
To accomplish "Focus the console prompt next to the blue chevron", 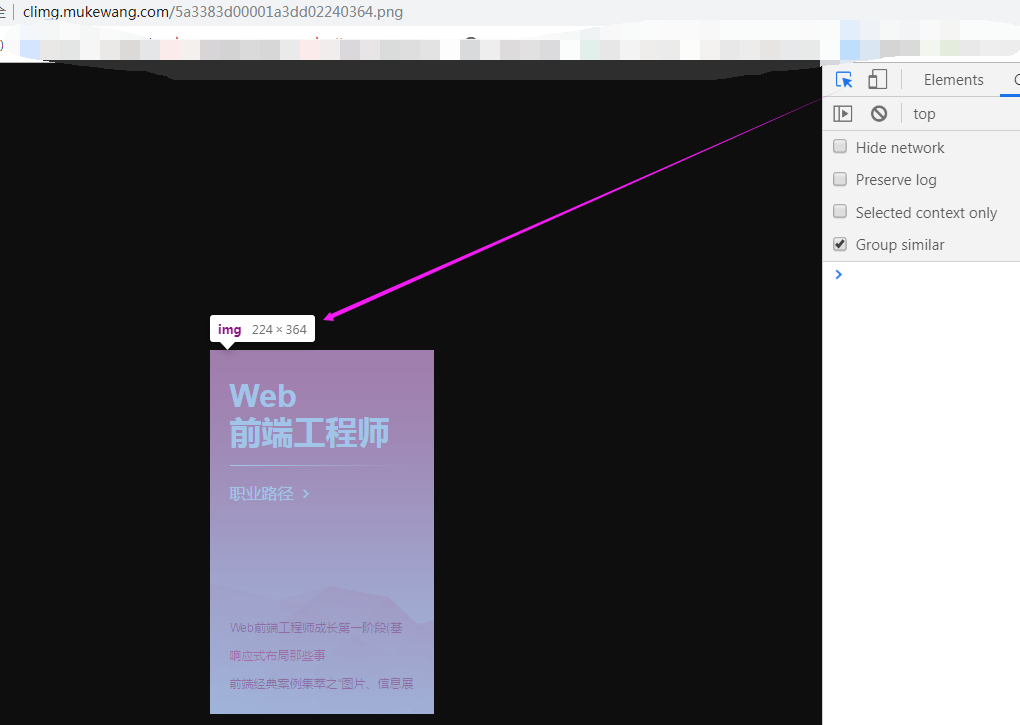I will (930, 274).
